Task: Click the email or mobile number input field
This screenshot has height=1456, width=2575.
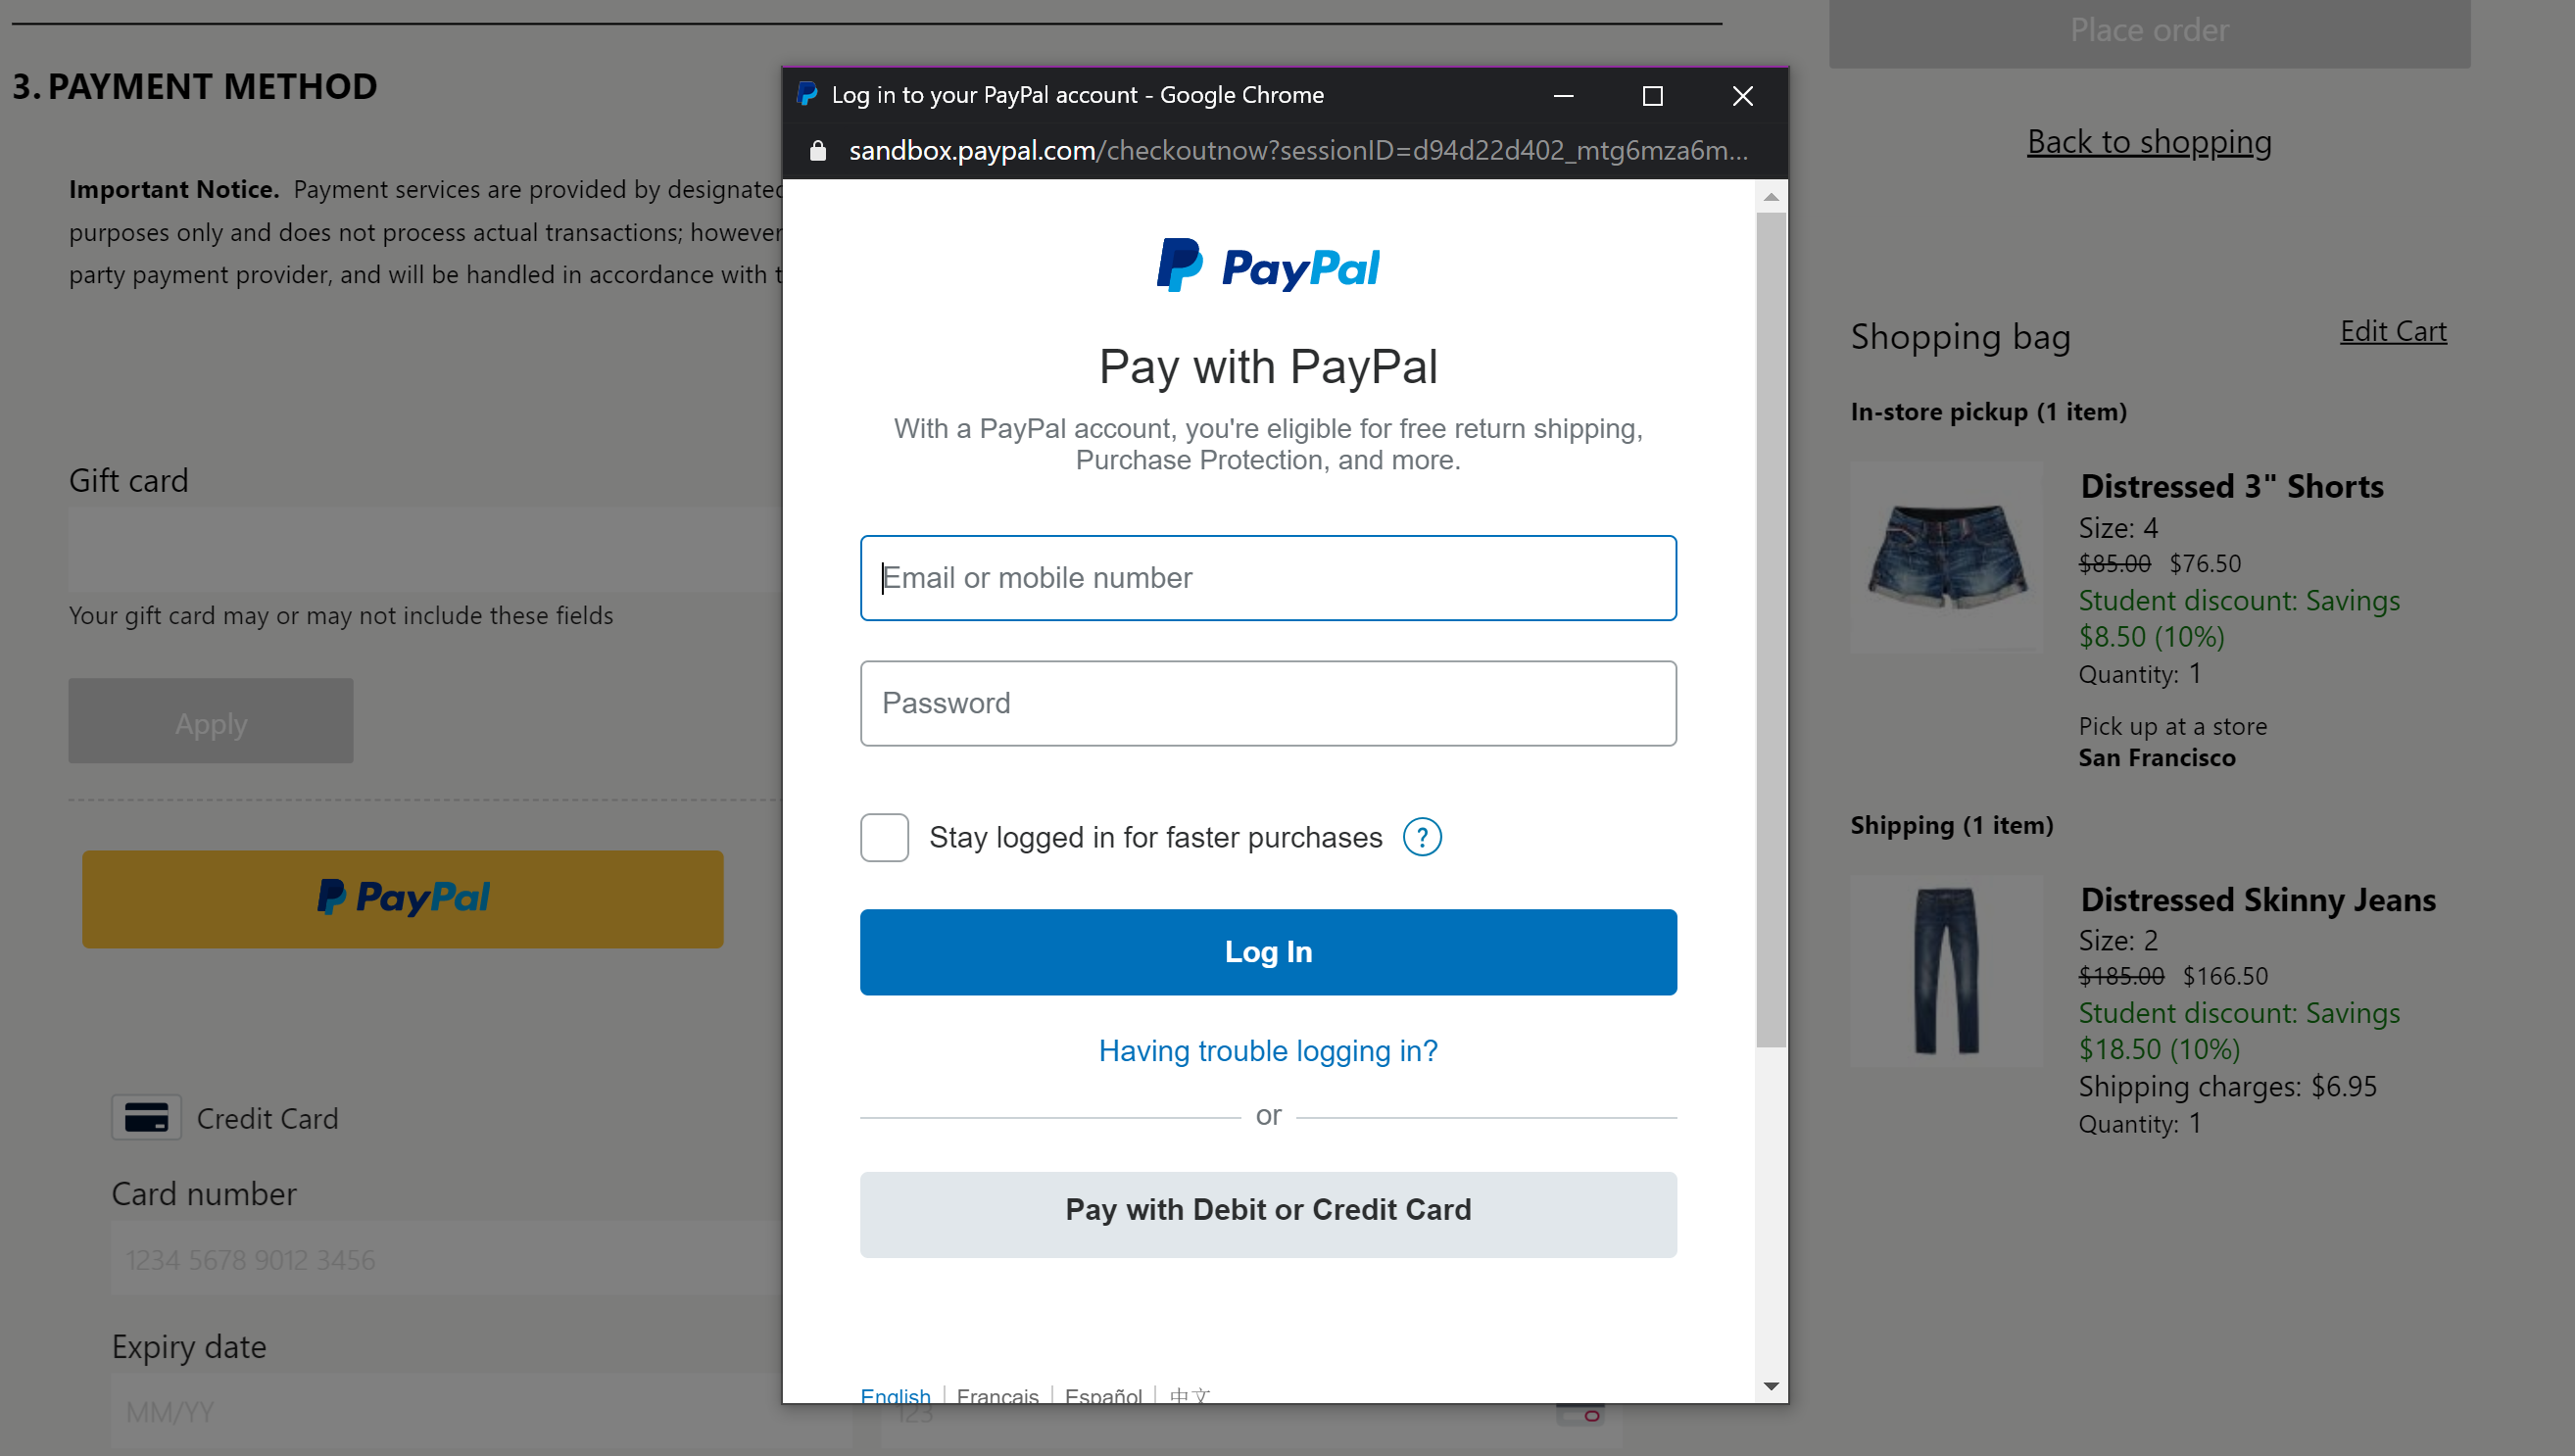Action: pyautogui.click(x=1266, y=577)
